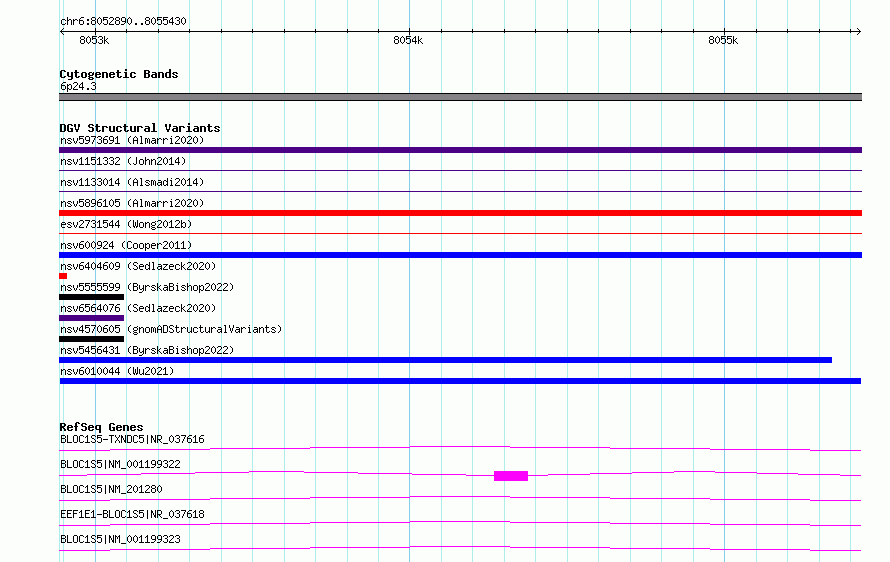Click the nsv1151332 (John2014) label
The image size is (890, 562).
123,161
